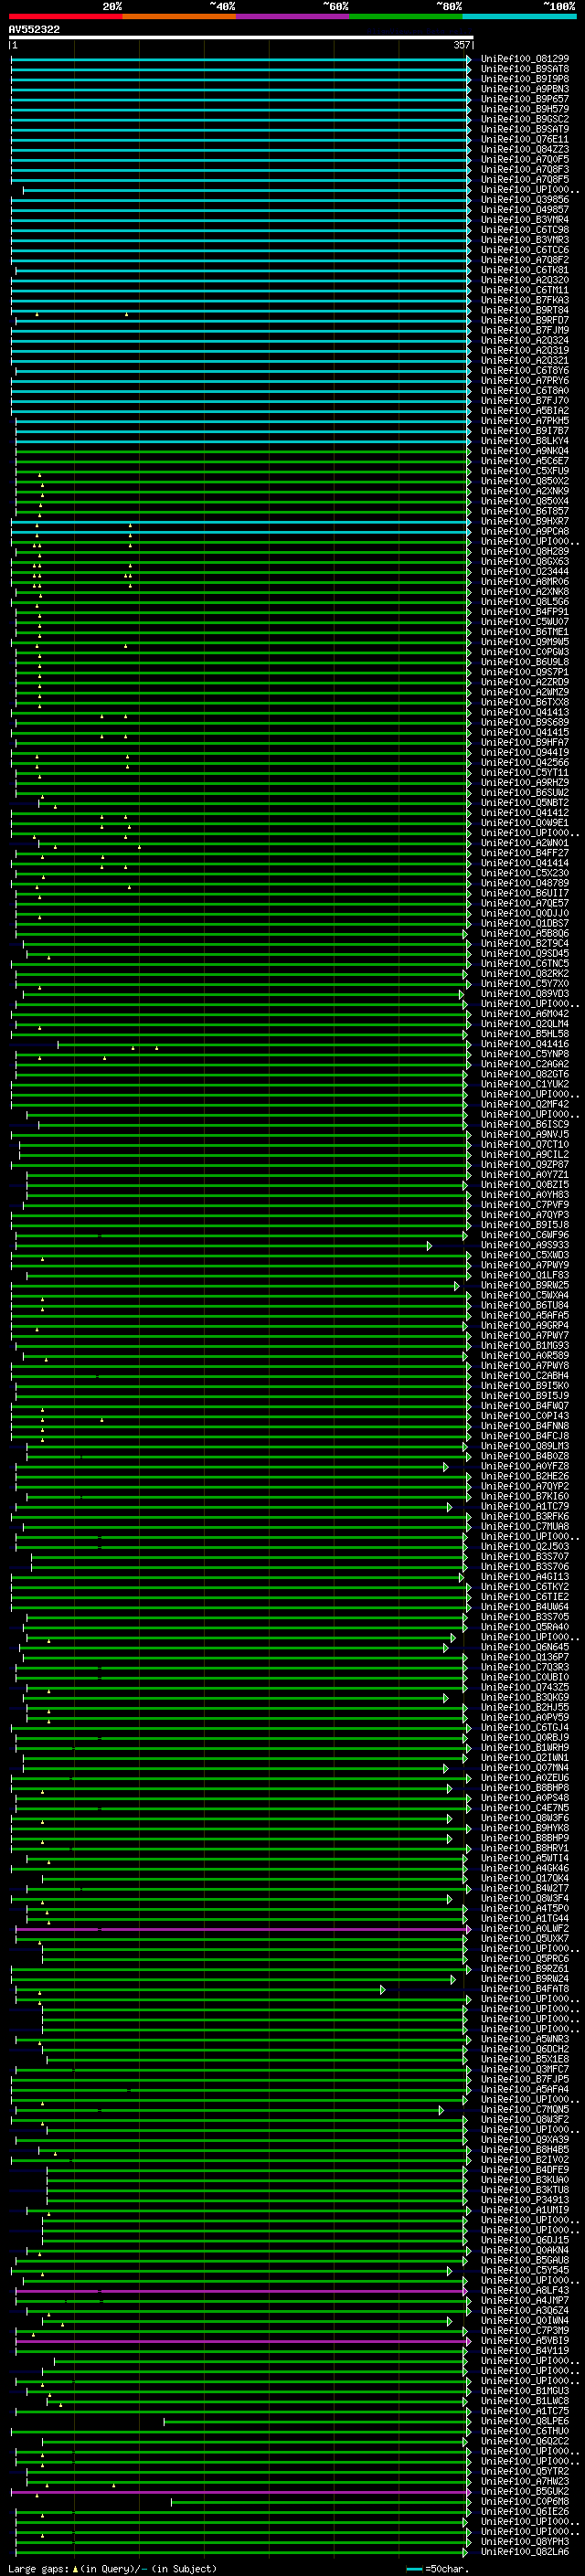
Task: Select the UniRef100_B6ISC9 label
Action: tap(525, 1124)
